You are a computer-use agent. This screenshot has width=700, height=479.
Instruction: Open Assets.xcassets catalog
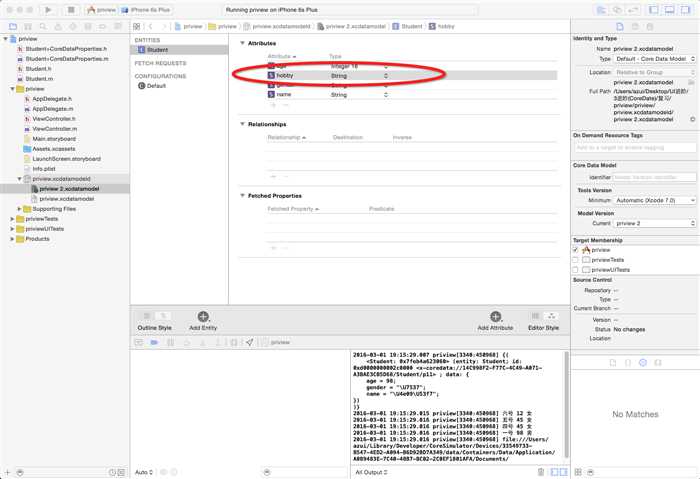[54, 149]
